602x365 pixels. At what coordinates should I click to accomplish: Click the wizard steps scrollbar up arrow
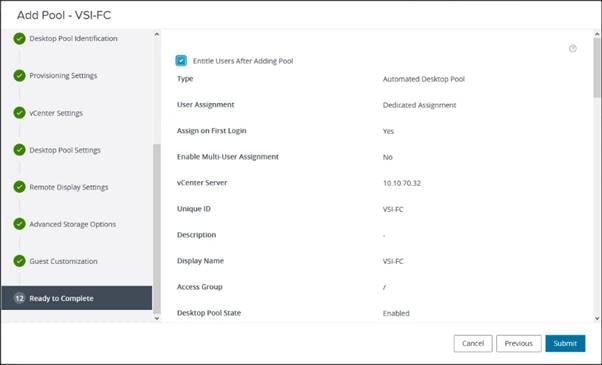pyautogui.click(x=156, y=35)
